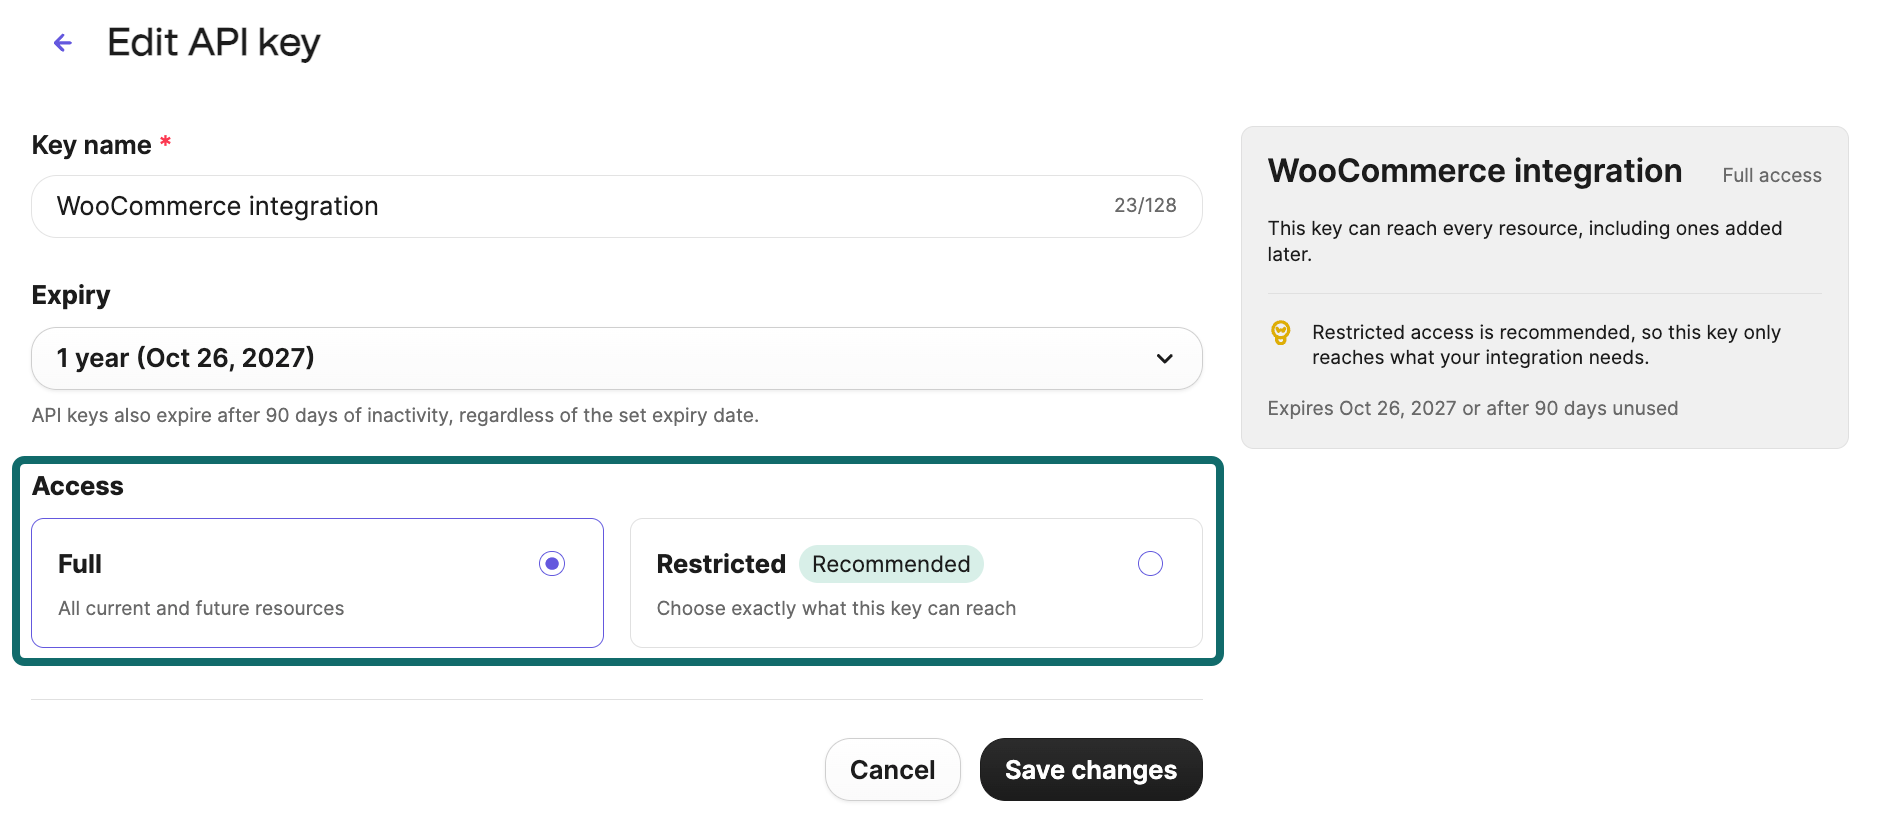Click the Cancel button
Screen dimensions: 1884x838
892,770
